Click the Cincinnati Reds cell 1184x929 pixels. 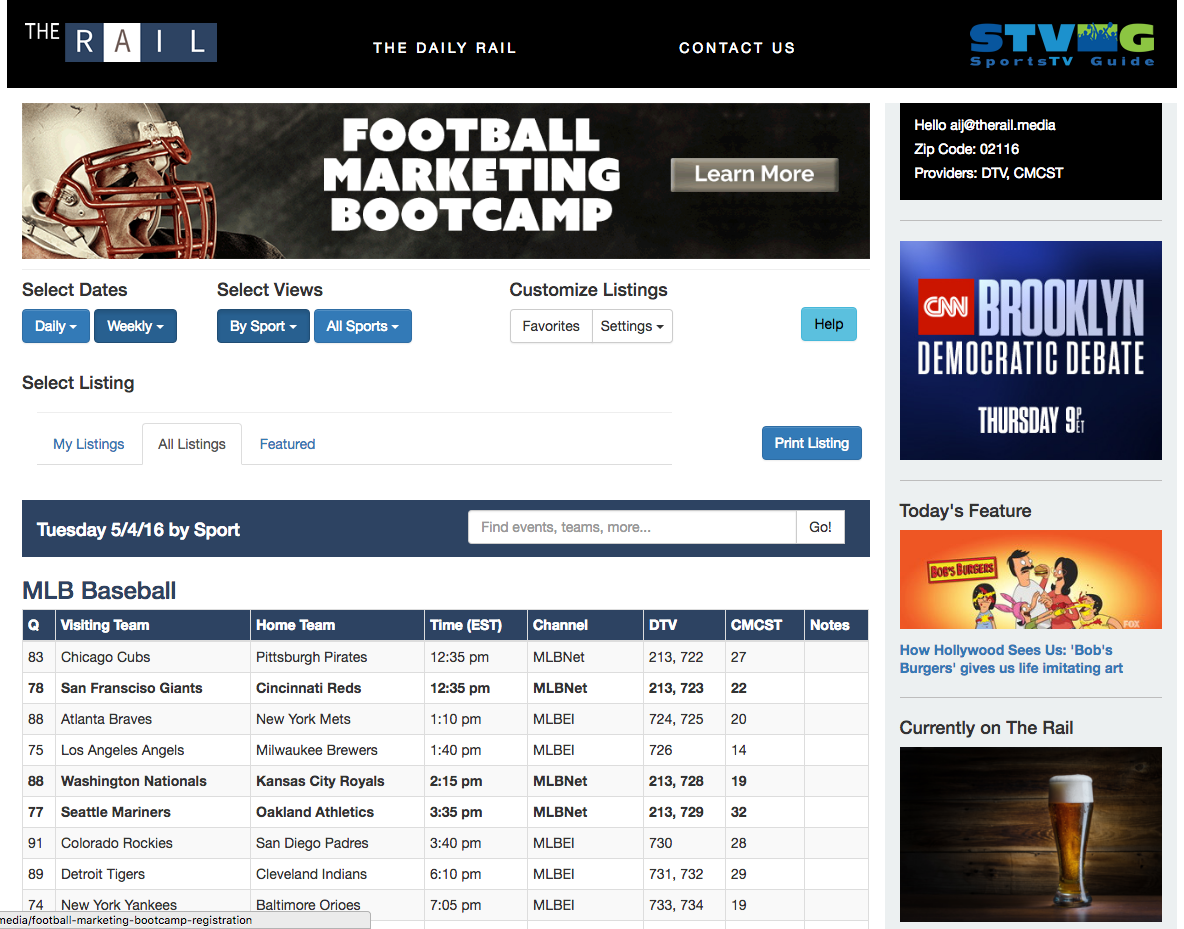tap(337, 688)
